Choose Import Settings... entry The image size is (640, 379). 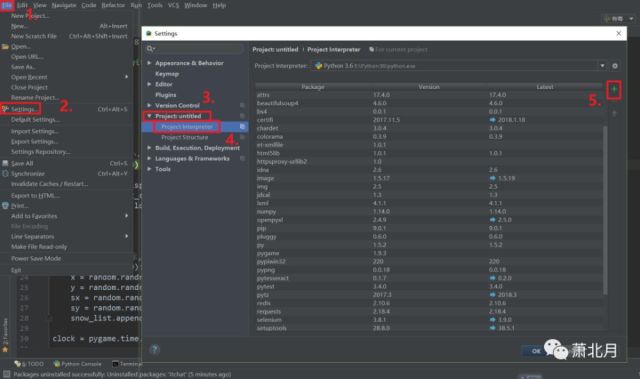click(x=35, y=131)
